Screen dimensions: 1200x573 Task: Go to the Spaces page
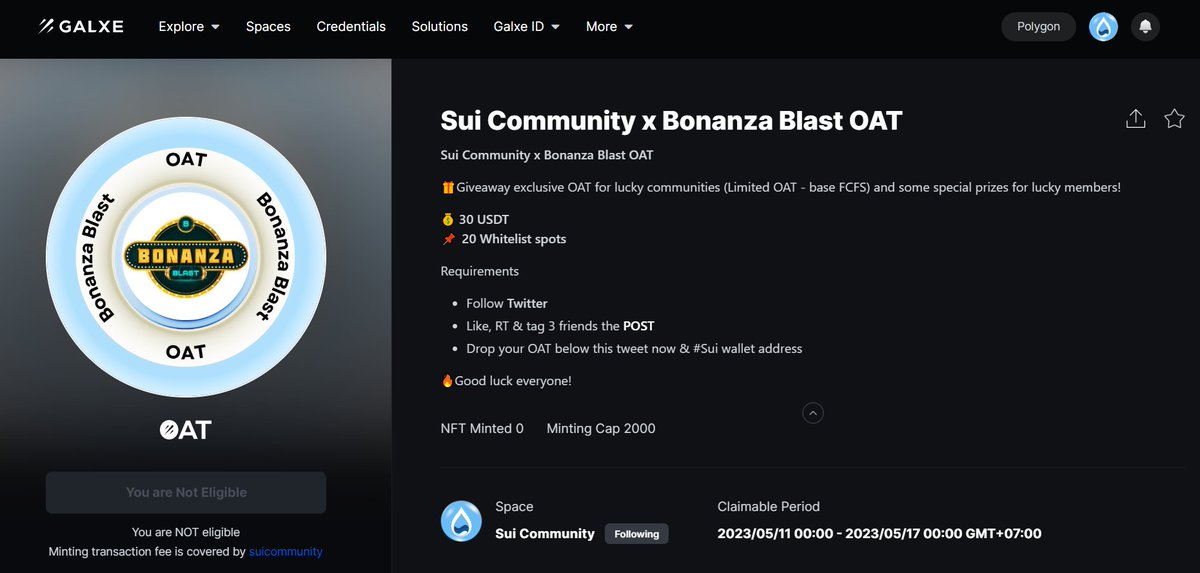268,27
